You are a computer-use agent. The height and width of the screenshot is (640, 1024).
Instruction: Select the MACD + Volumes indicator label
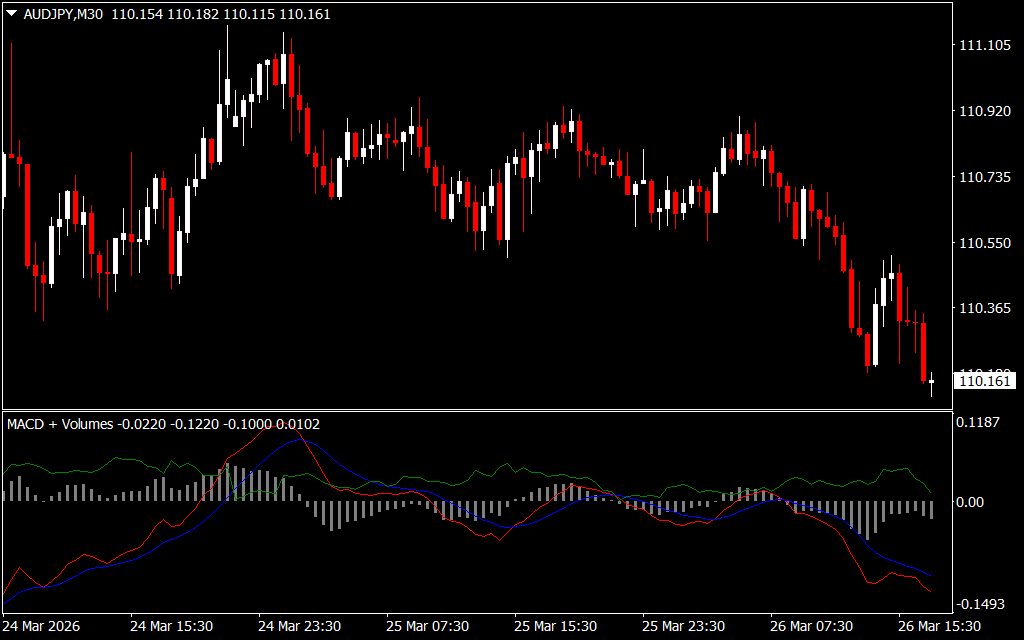59,424
